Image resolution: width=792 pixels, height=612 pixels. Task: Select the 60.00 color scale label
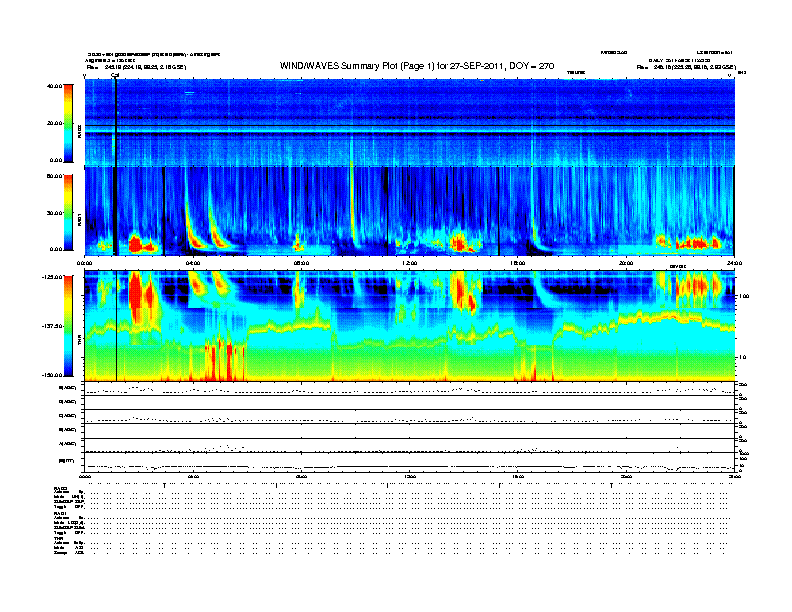pyautogui.click(x=54, y=176)
